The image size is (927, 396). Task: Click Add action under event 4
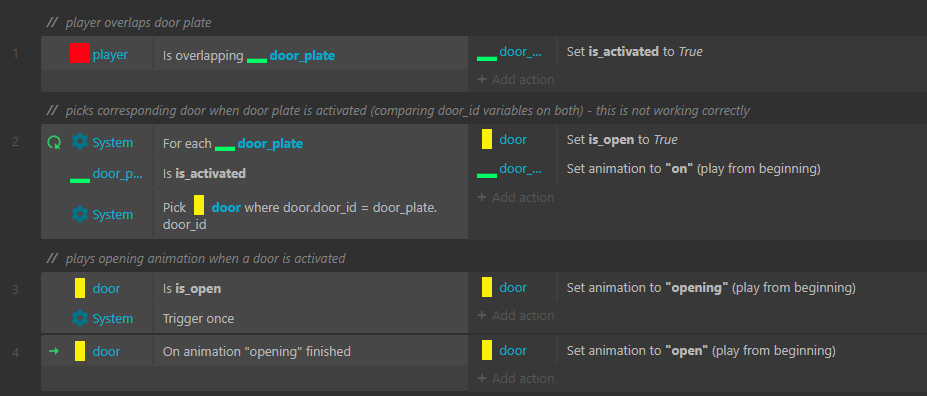pyautogui.click(x=516, y=378)
